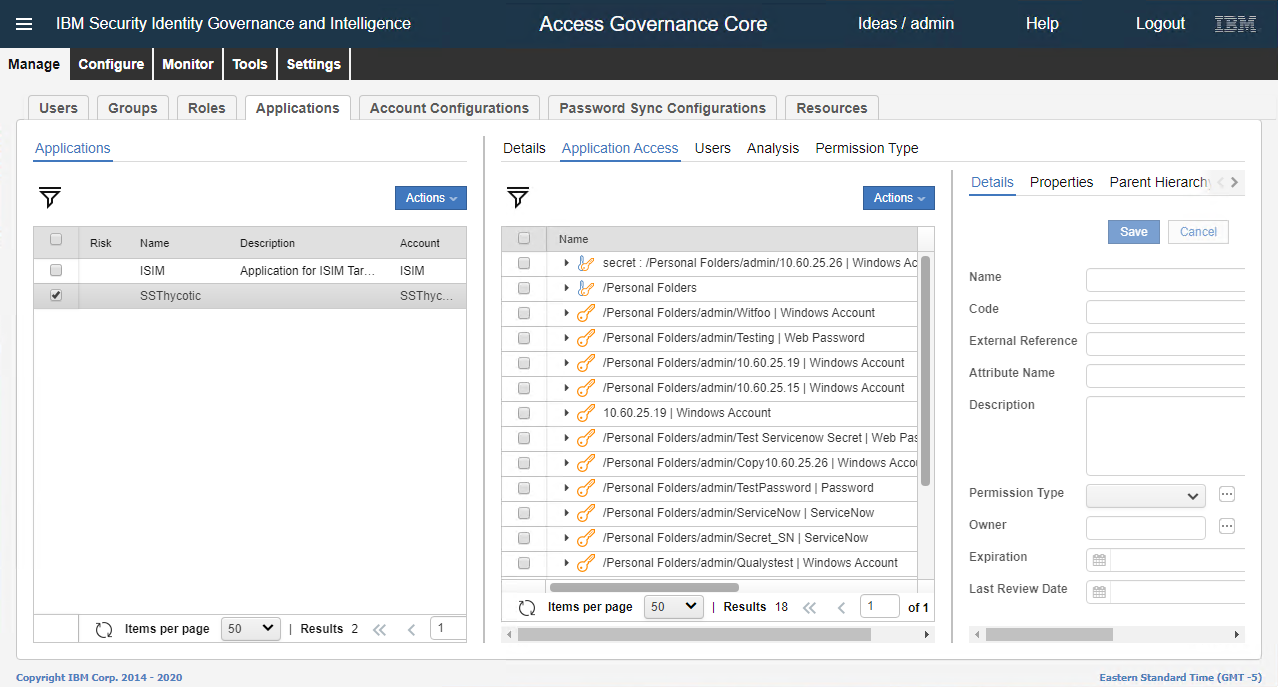This screenshot has width=1278, height=687.
Task: Open the Applications list filter
Action: tap(49, 198)
